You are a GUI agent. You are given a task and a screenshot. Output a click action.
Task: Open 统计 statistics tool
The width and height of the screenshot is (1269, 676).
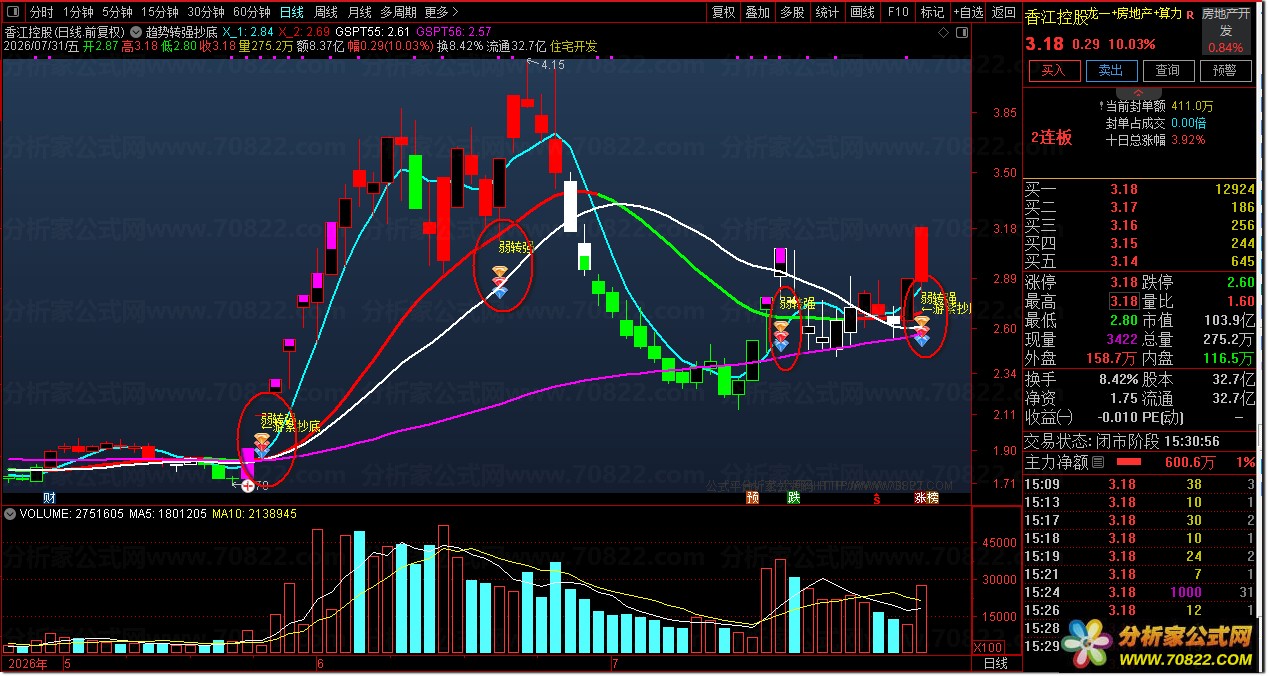[x=827, y=13]
